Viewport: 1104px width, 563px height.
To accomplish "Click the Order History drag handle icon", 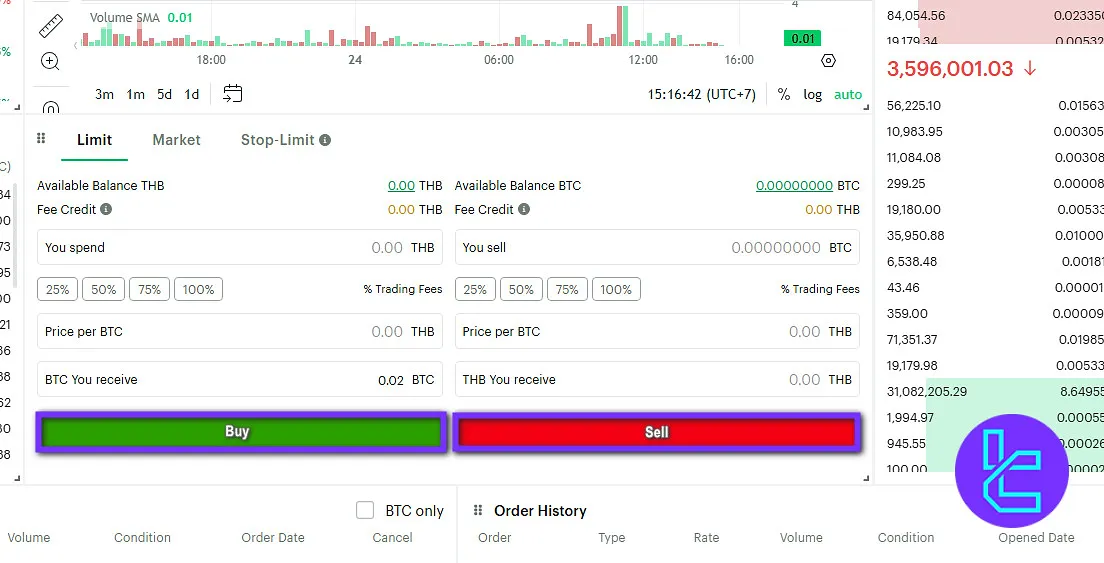I will pyautogui.click(x=478, y=511).
